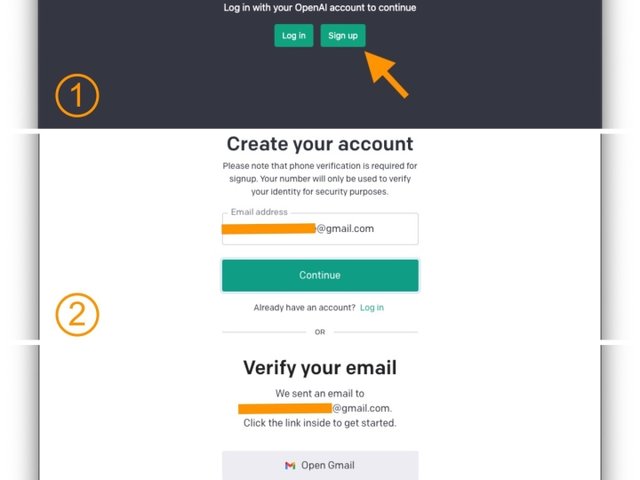Click the 'Already have an account?' text
The width and height of the screenshot is (640, 480).
(x=305, y=307)
